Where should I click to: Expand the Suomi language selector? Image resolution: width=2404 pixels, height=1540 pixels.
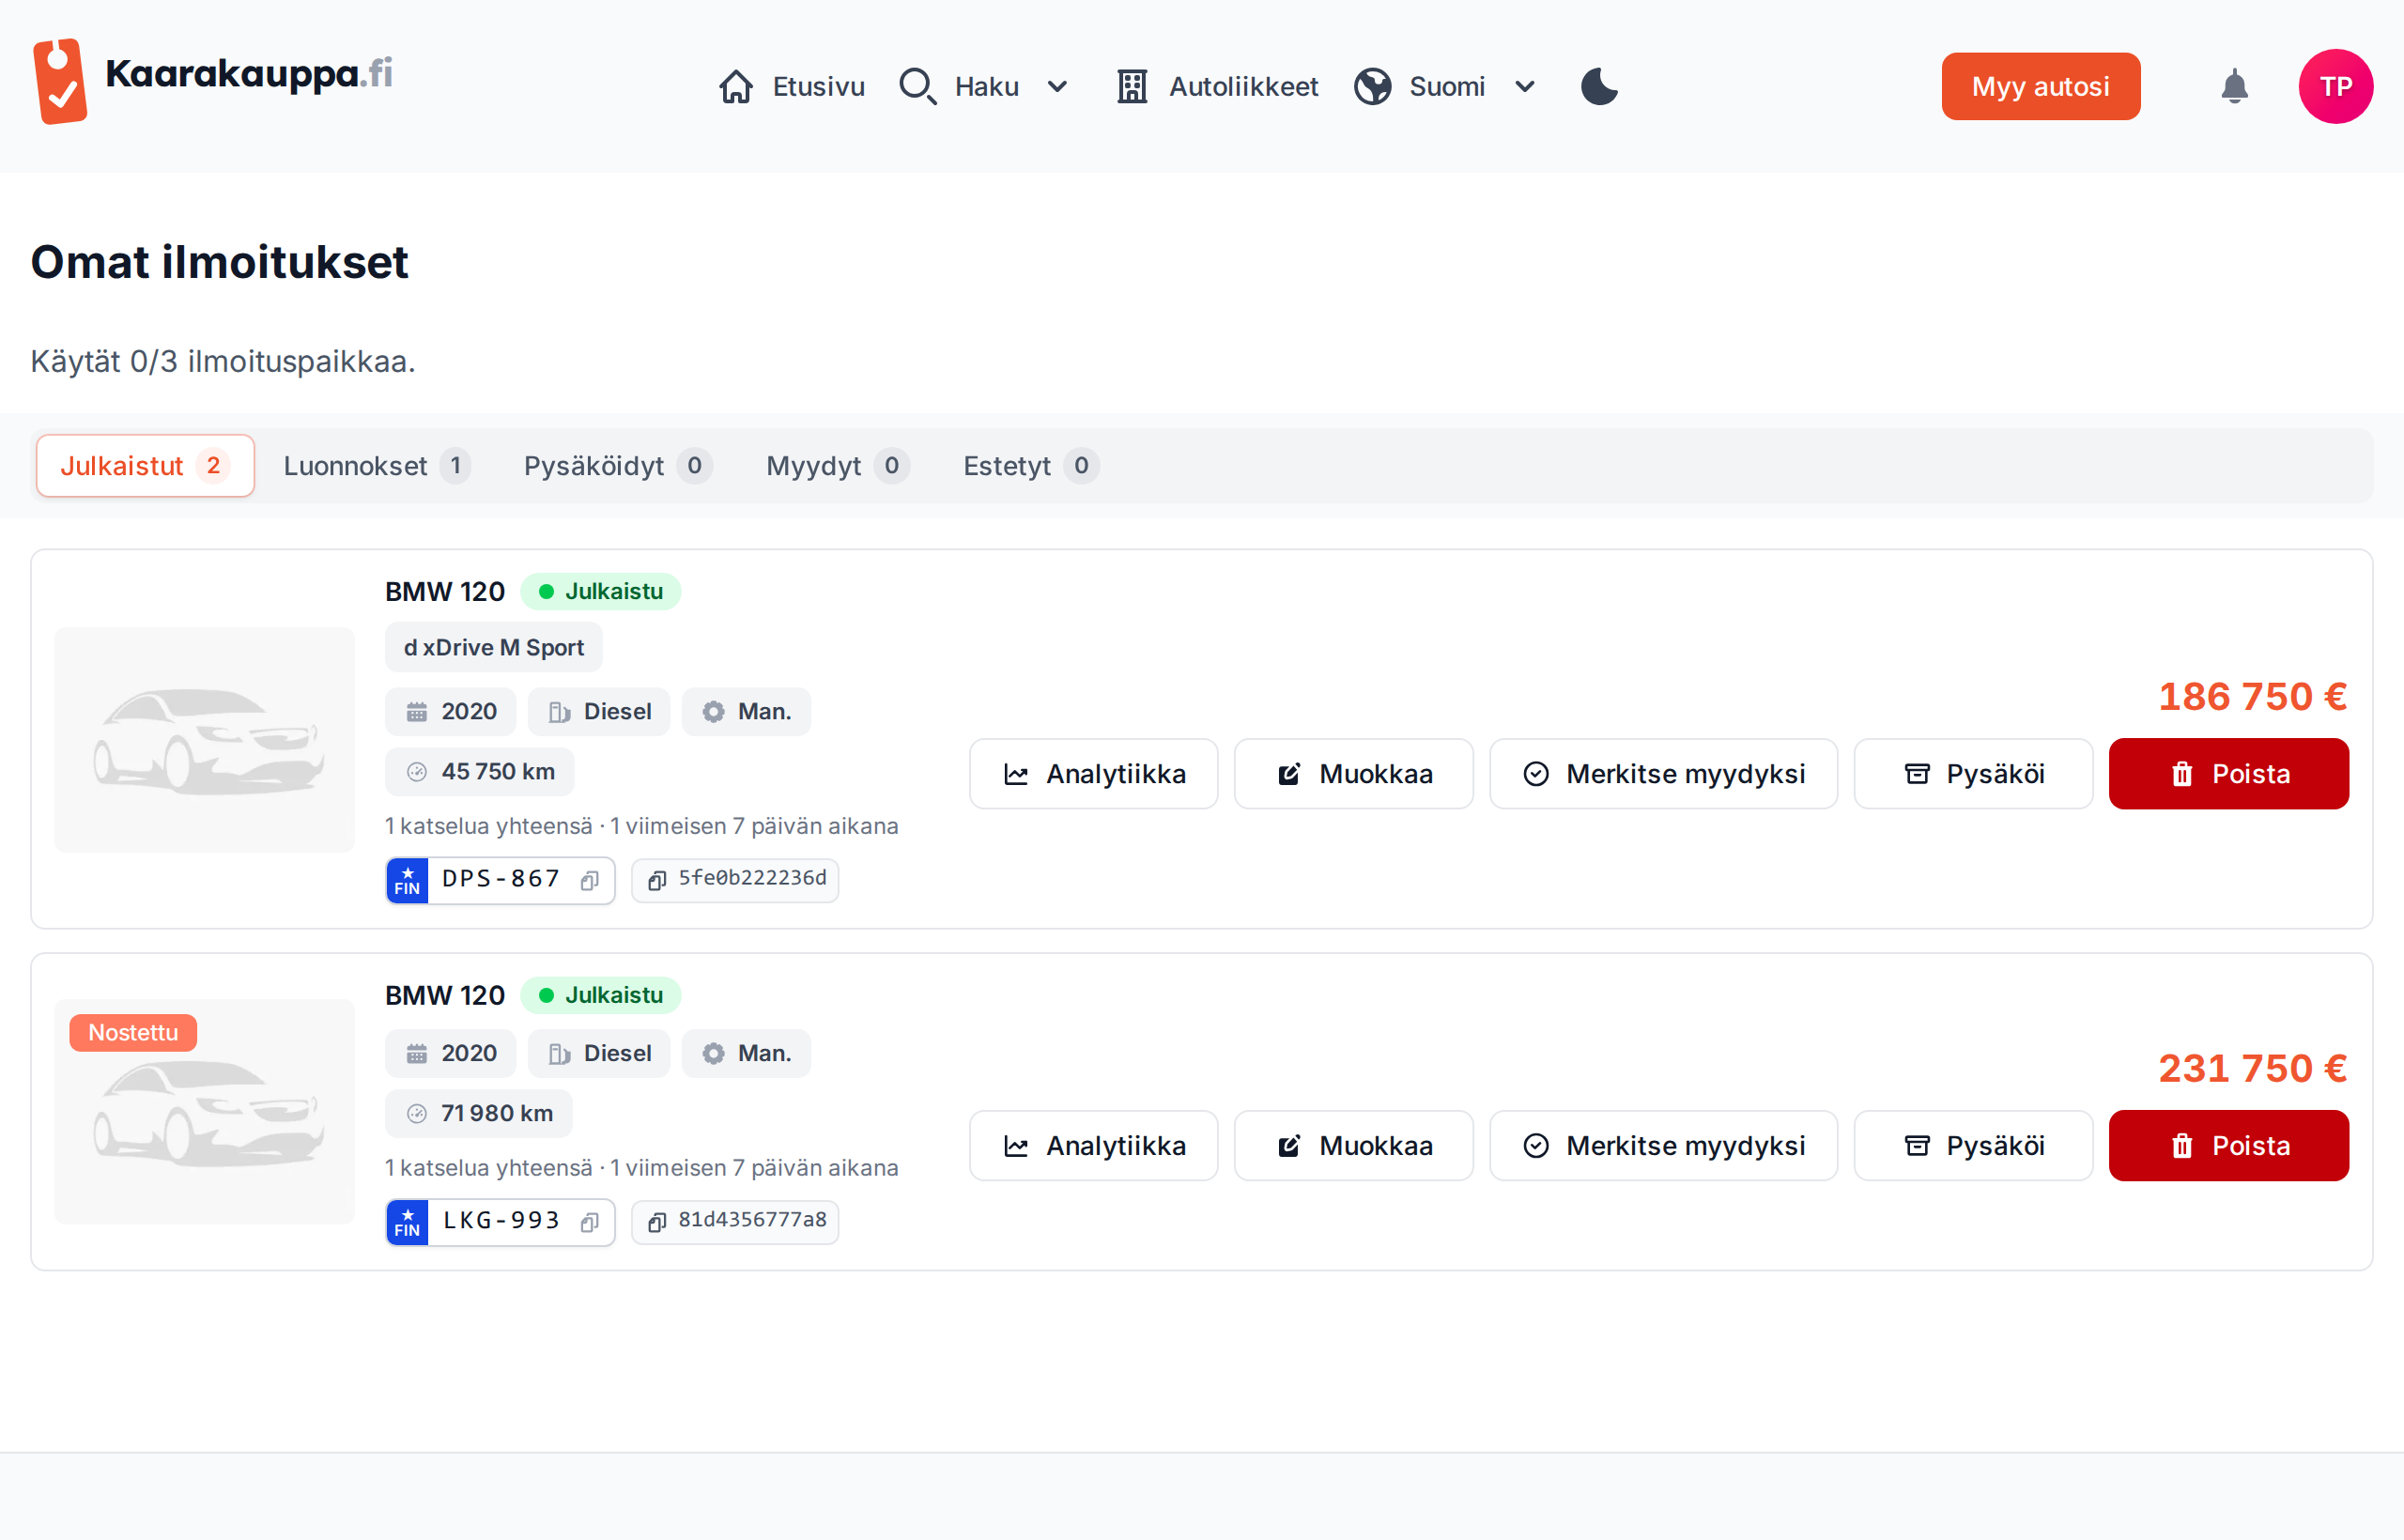(1445, 87)
